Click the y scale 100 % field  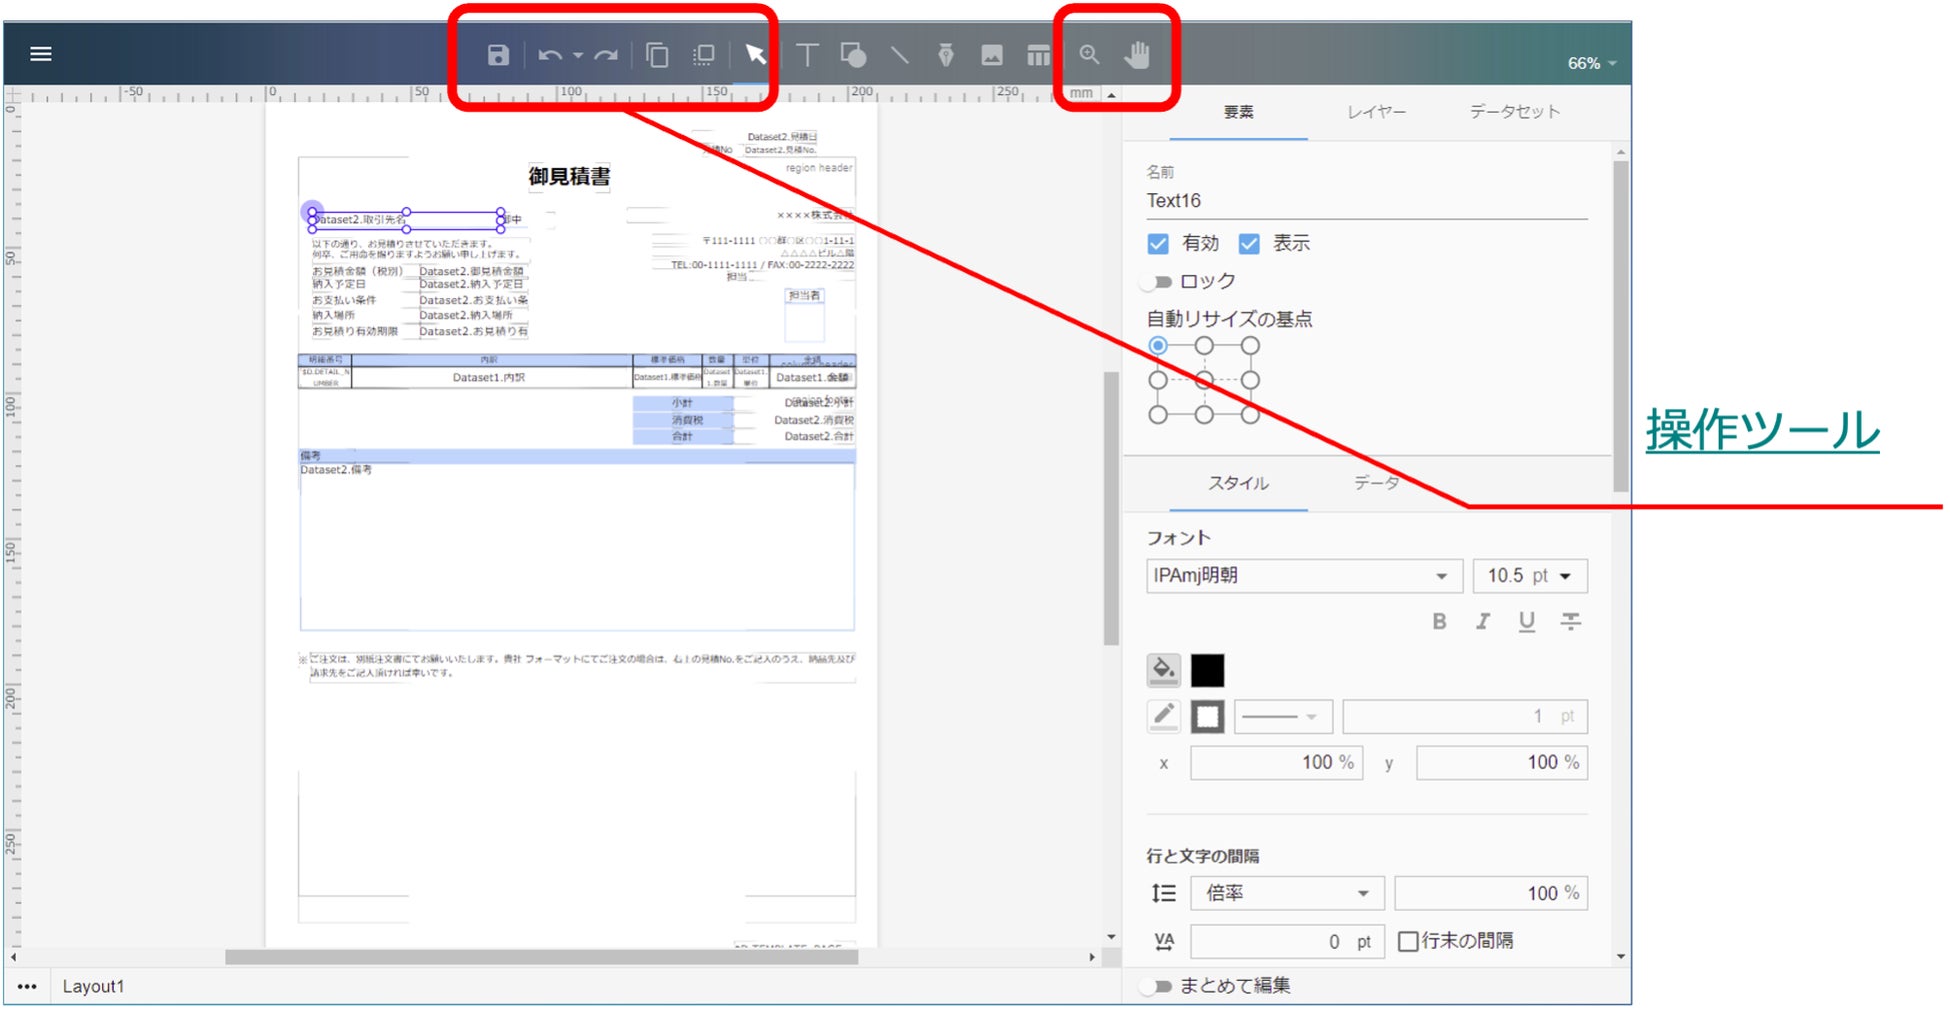[x=1502, y=763]
